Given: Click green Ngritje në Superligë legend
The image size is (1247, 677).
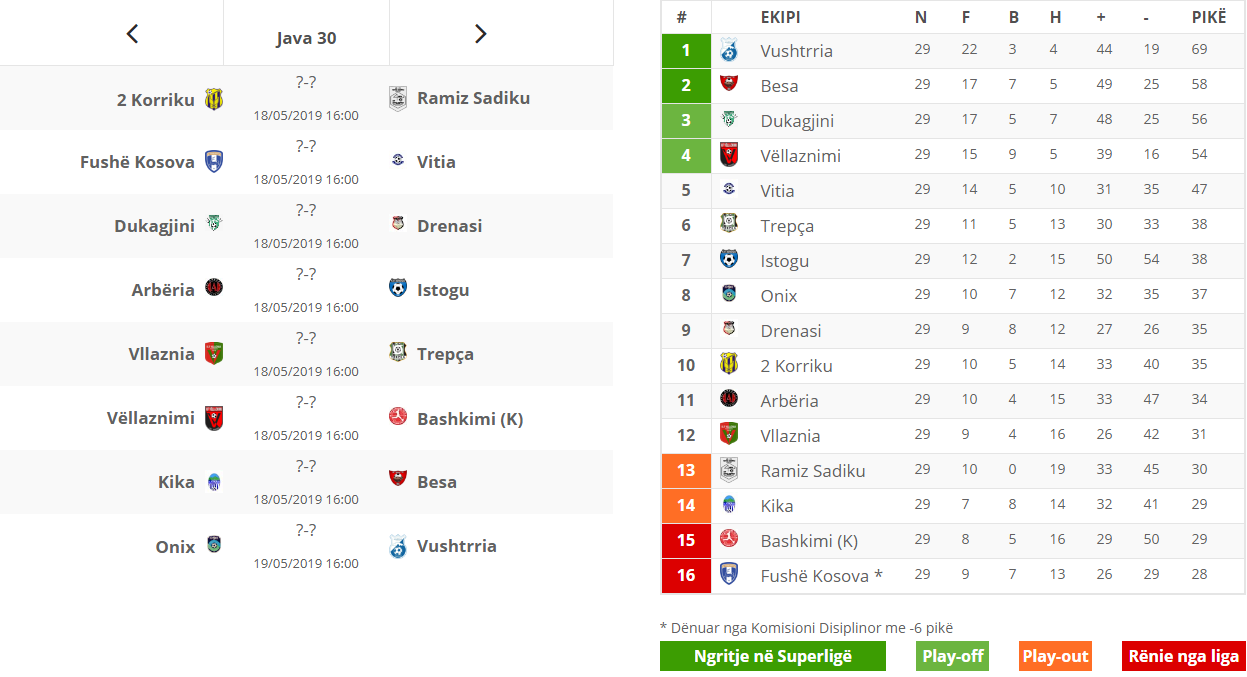Looking at the screenshot, I should pos(773,656).
